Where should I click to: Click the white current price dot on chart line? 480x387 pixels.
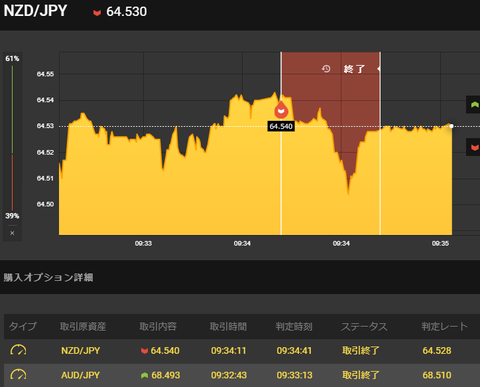tap(451, 126)
